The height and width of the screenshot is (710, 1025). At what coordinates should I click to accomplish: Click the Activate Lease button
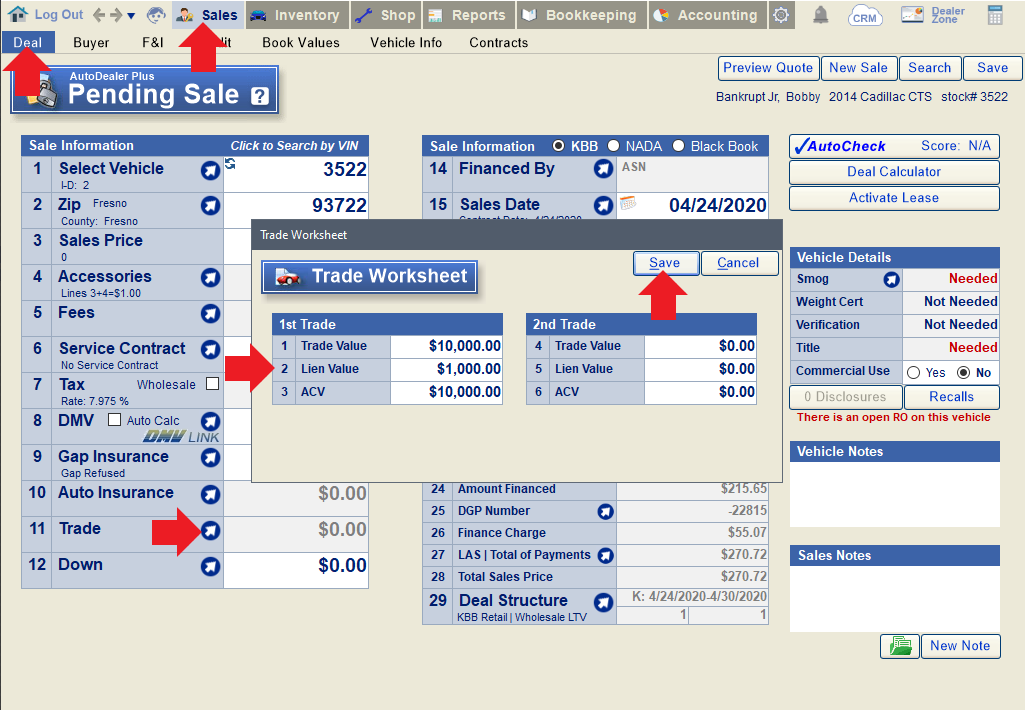point(894,198)
